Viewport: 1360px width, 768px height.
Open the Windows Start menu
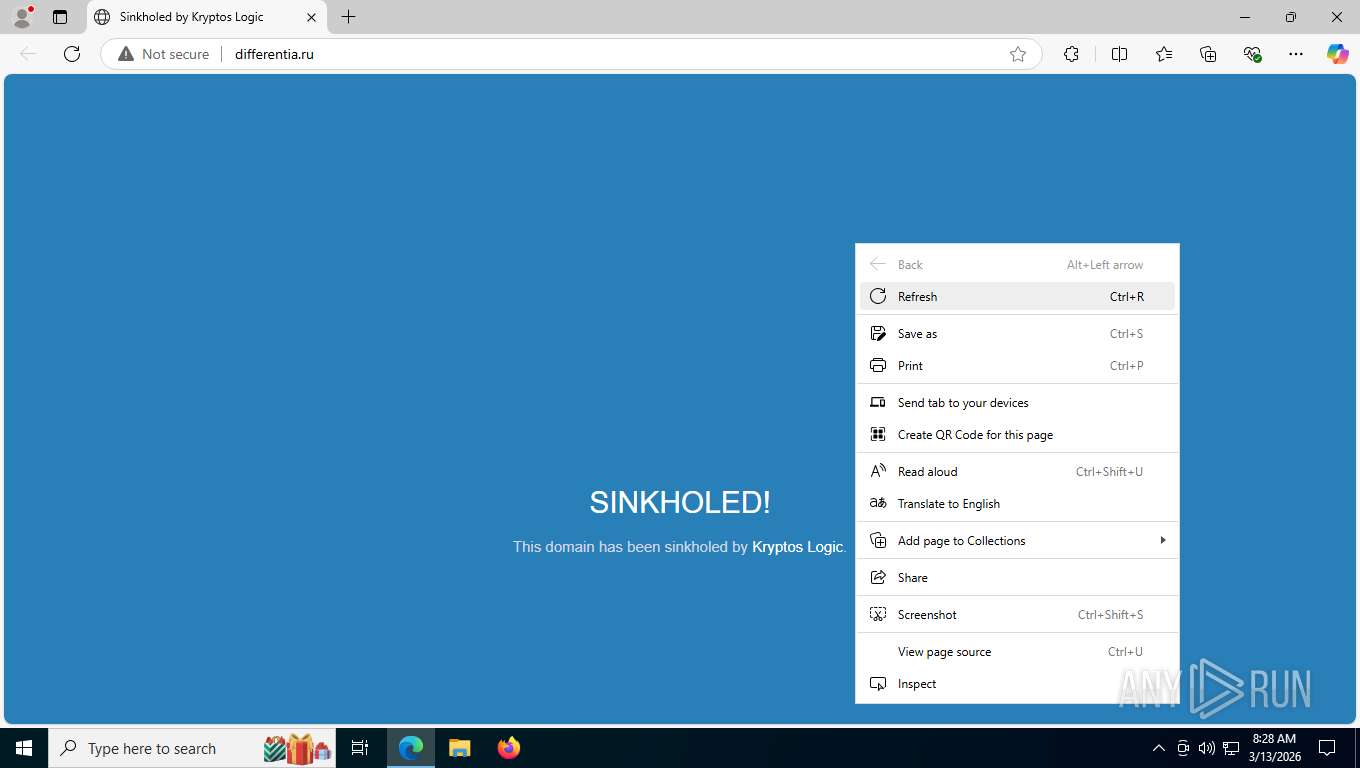pos(24,748)
